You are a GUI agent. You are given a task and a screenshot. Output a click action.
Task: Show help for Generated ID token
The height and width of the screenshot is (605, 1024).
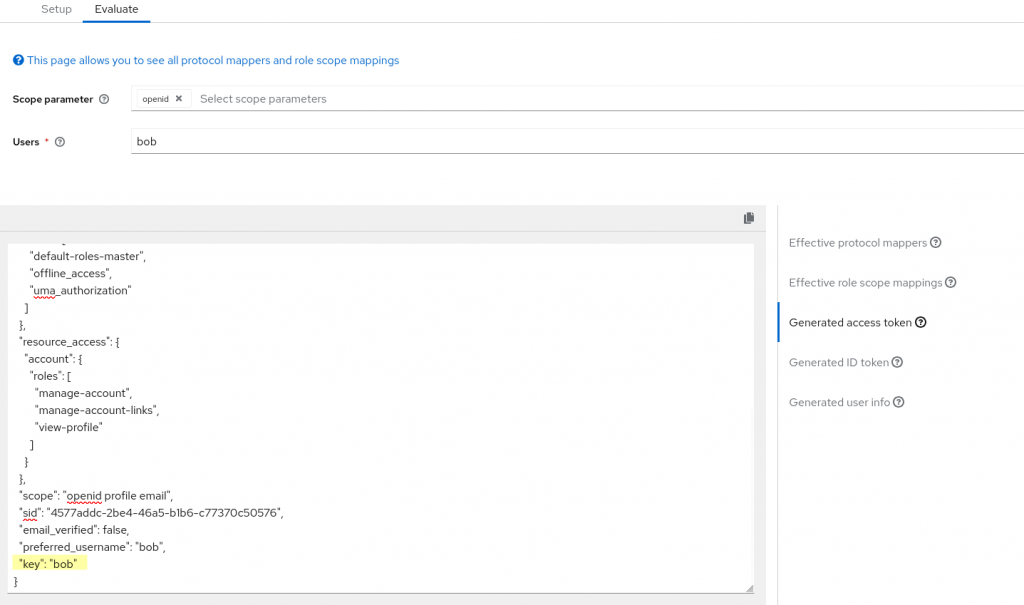click(897, 362)
